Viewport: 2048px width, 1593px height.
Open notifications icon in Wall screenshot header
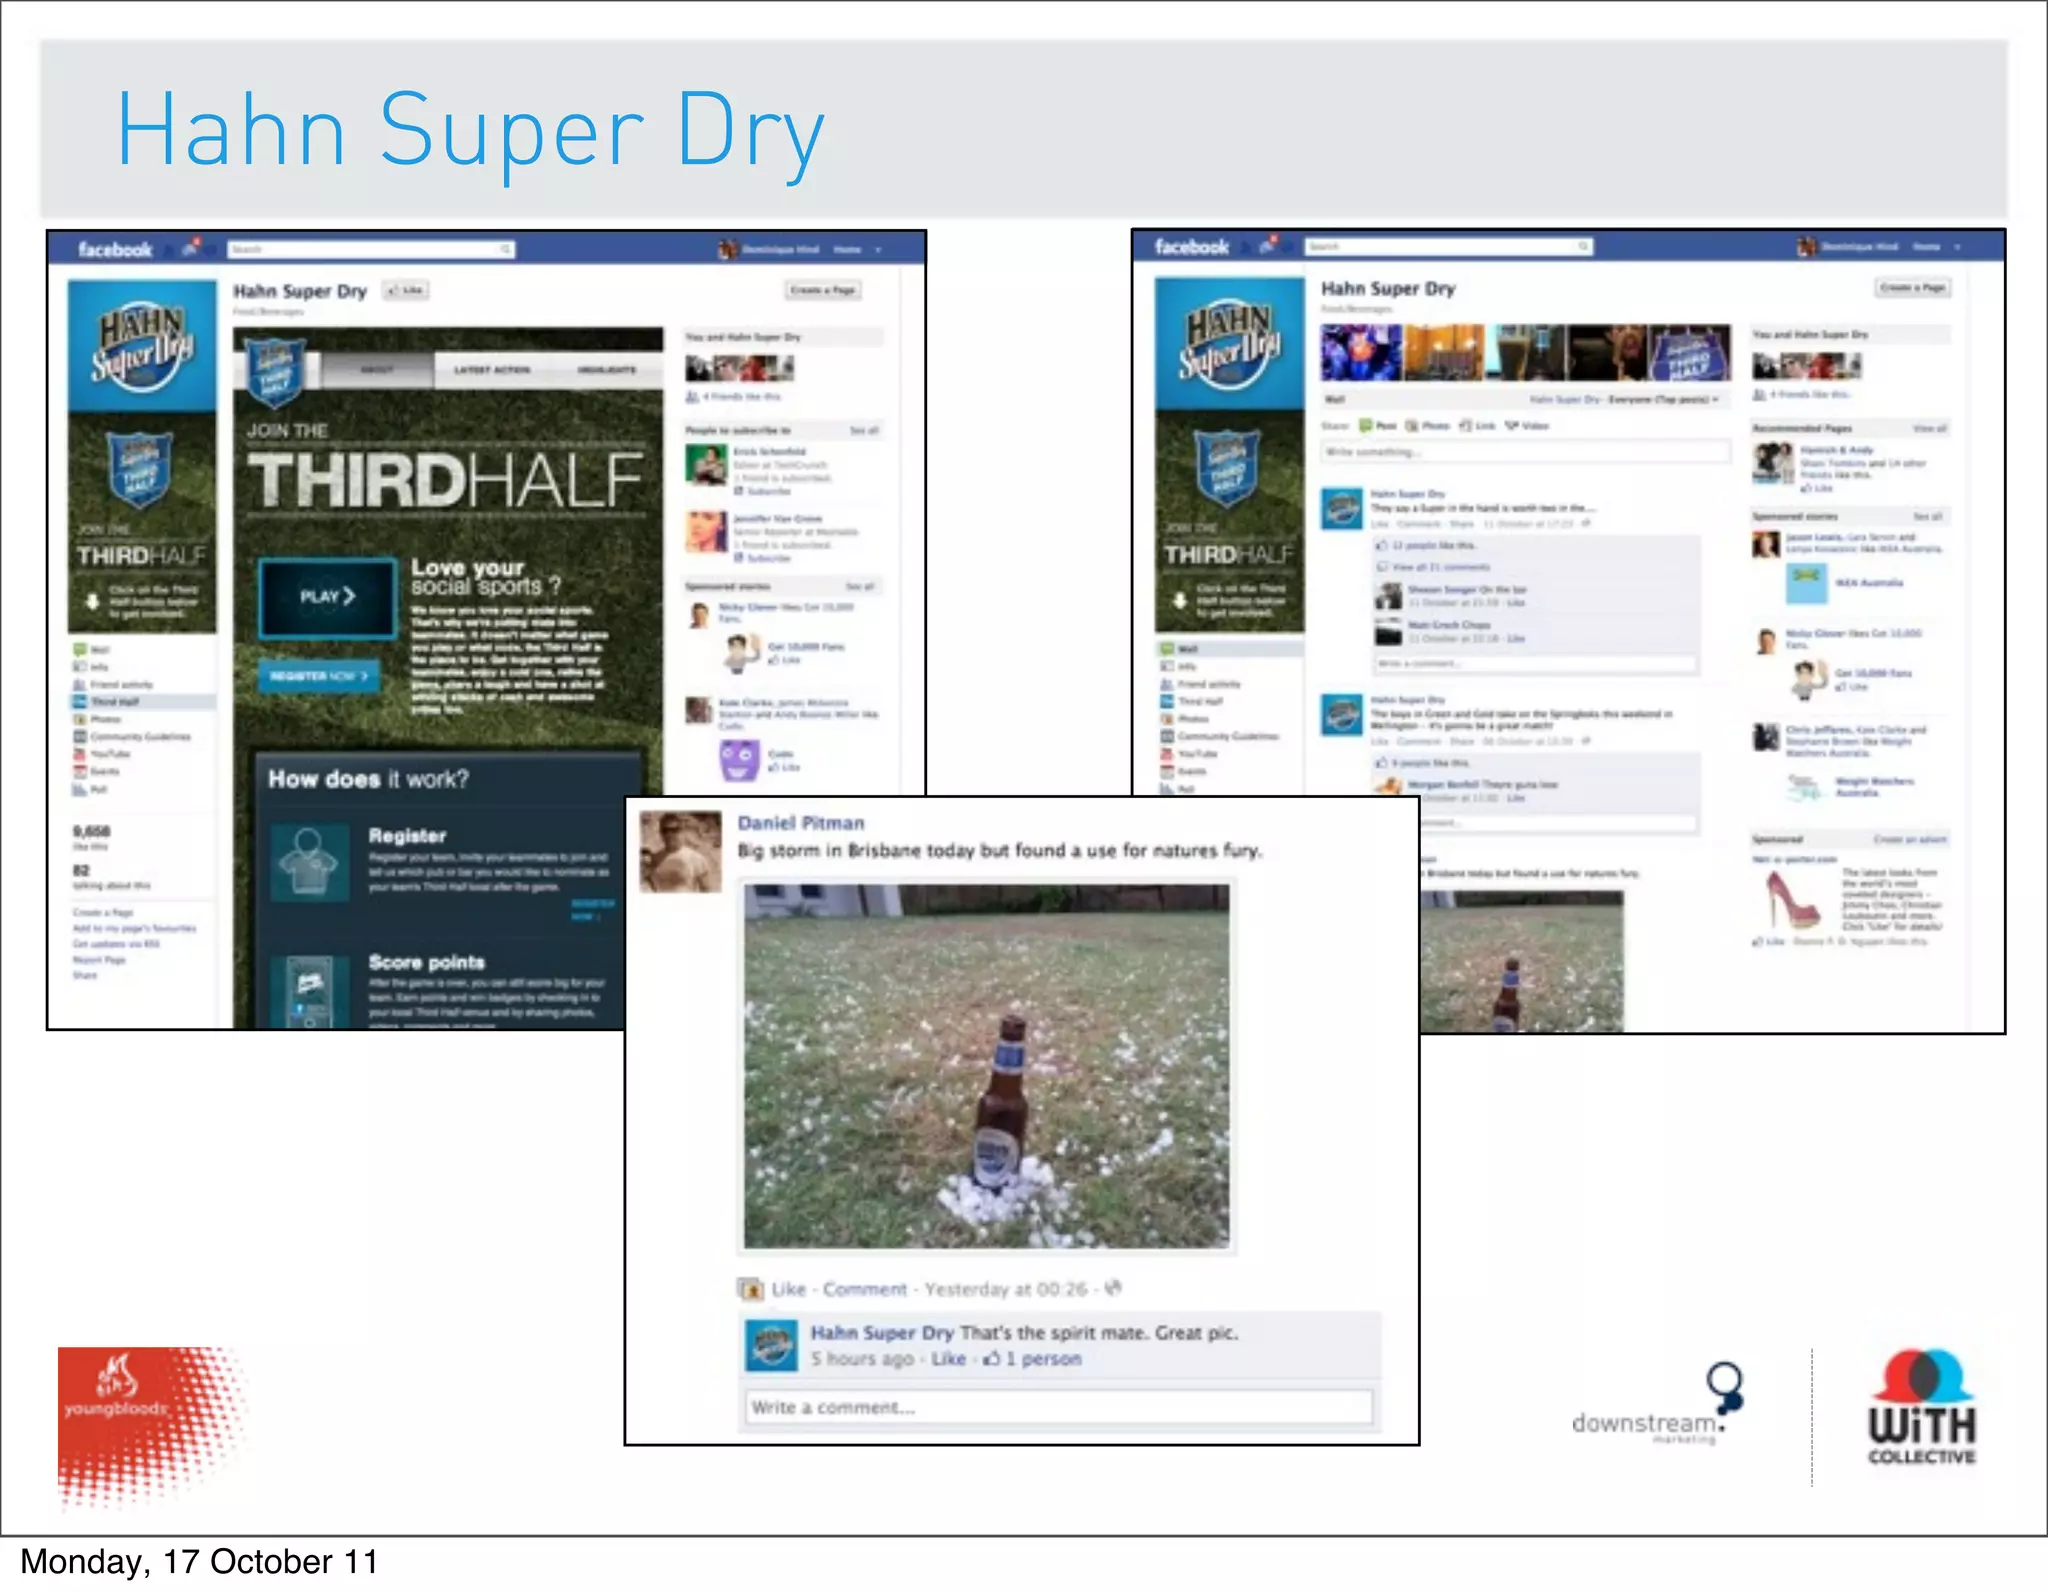pyautogui.click(x=1269, y=245)
